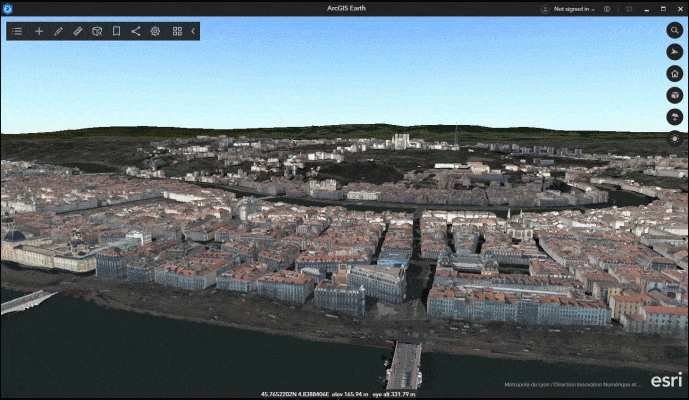This screenshot has width=689, height=400.
Task: Click the Add Data plus icon
Action: pos(39,31)
